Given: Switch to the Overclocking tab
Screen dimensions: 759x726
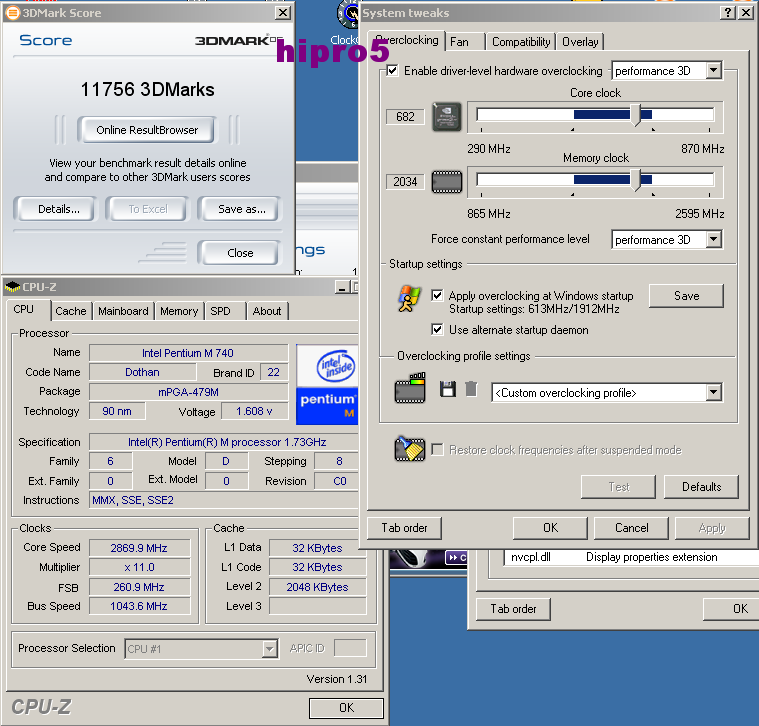Looking at the screenshot, I should 407,40.
